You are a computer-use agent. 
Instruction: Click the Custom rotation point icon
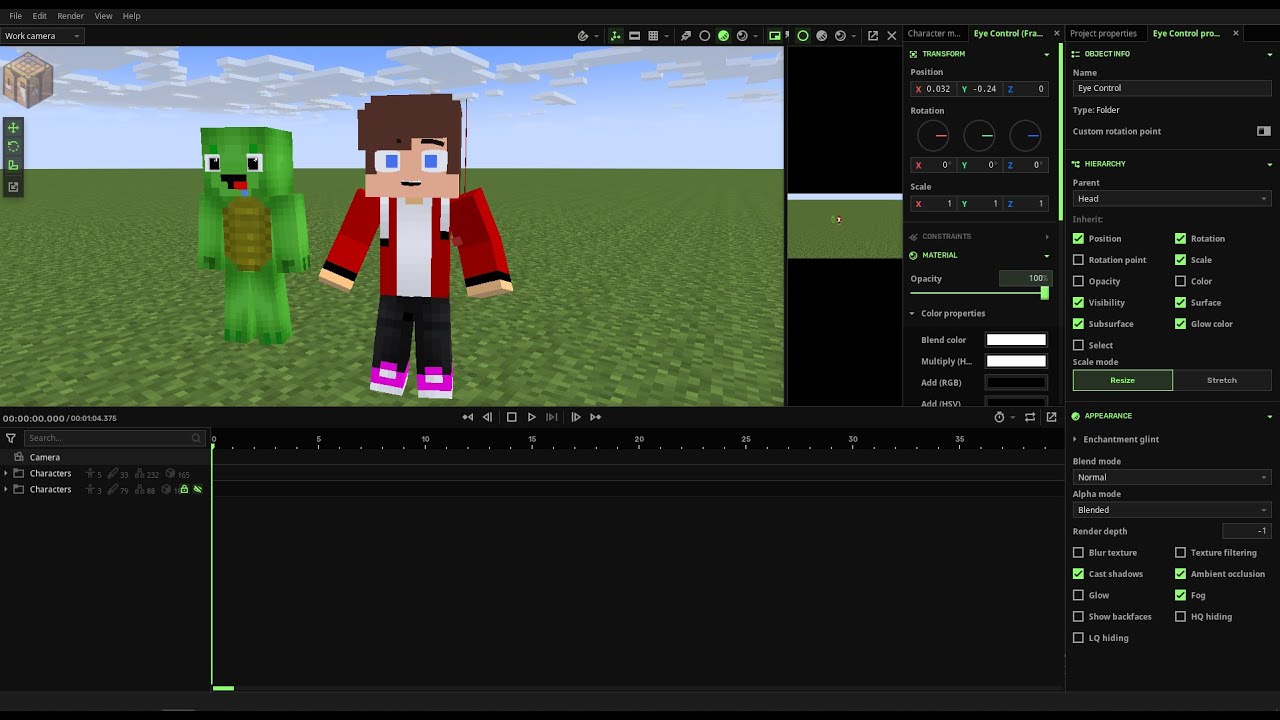pyautogui.click(x=1263, y=131)
